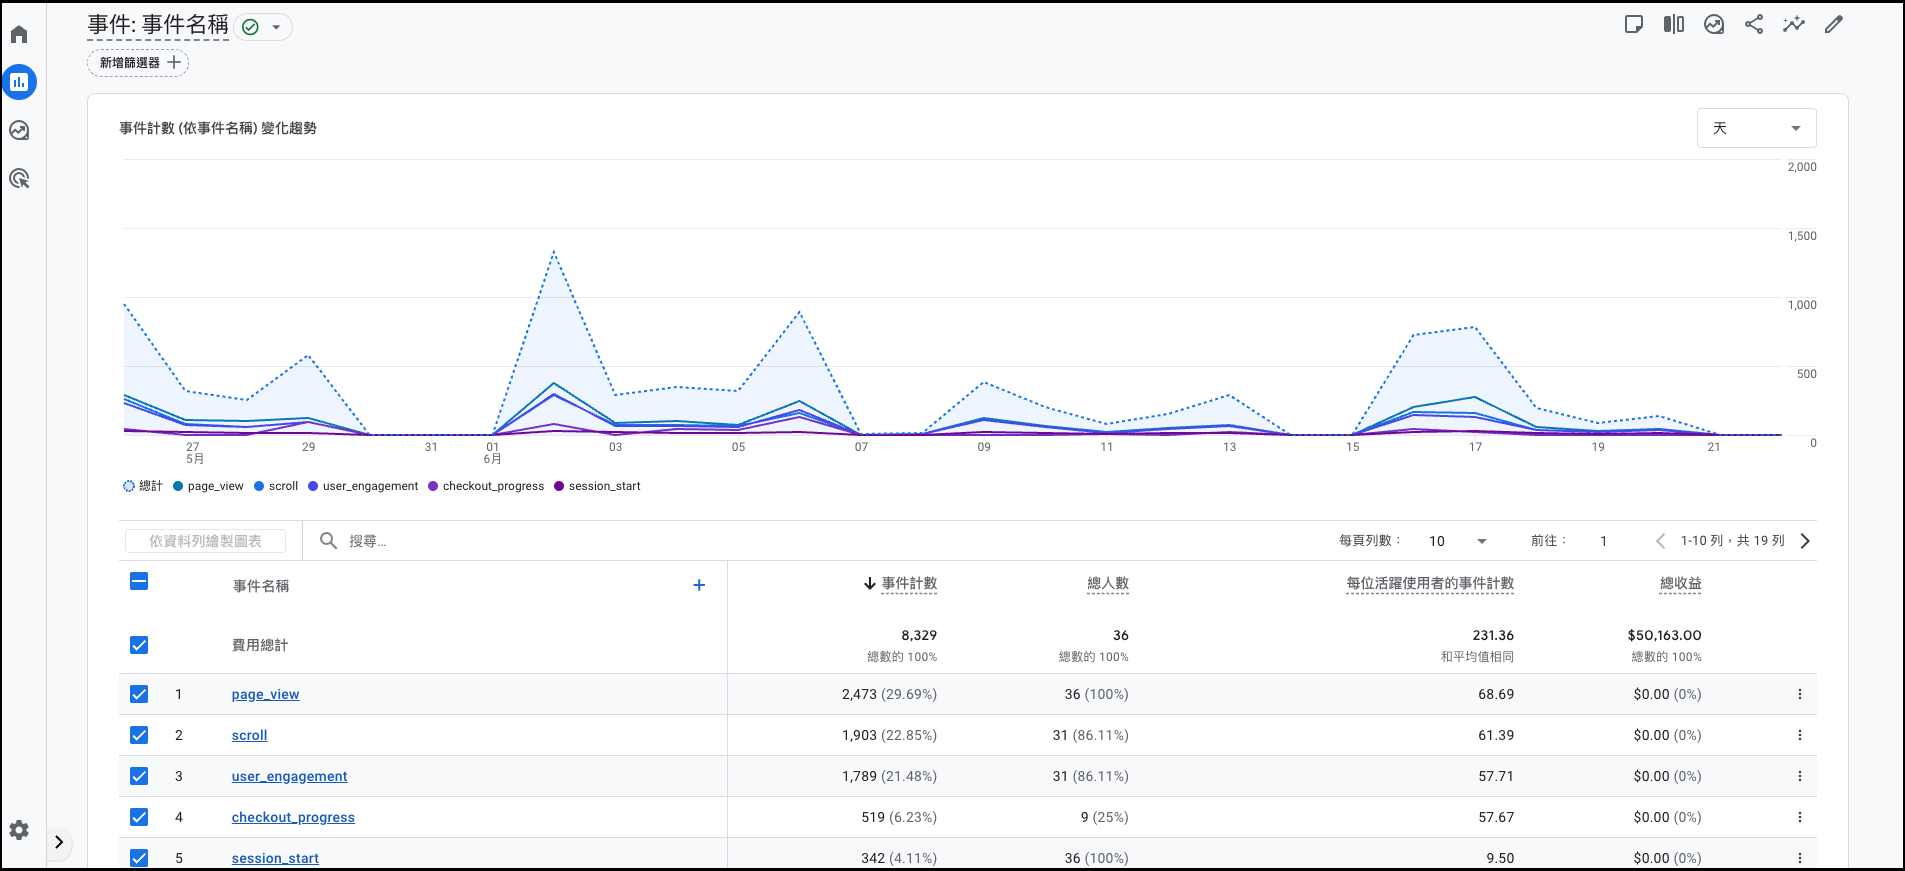This screenshot has width=1905, height=871.
Task: Open the rows per page dropdown
Action: [1457, 541]
